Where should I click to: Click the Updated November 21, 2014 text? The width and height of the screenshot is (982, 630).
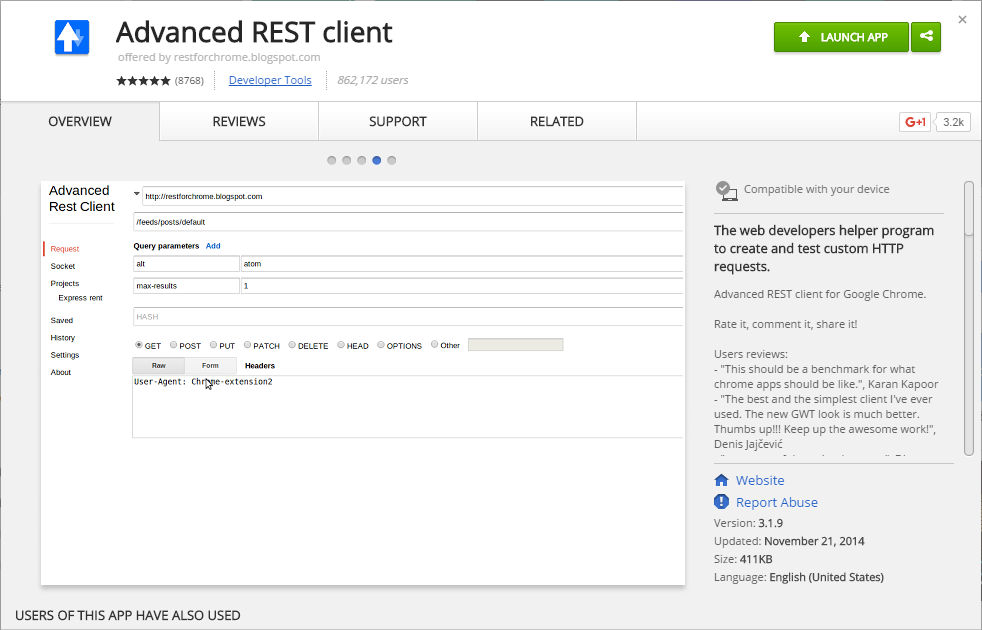coord(789,541)
